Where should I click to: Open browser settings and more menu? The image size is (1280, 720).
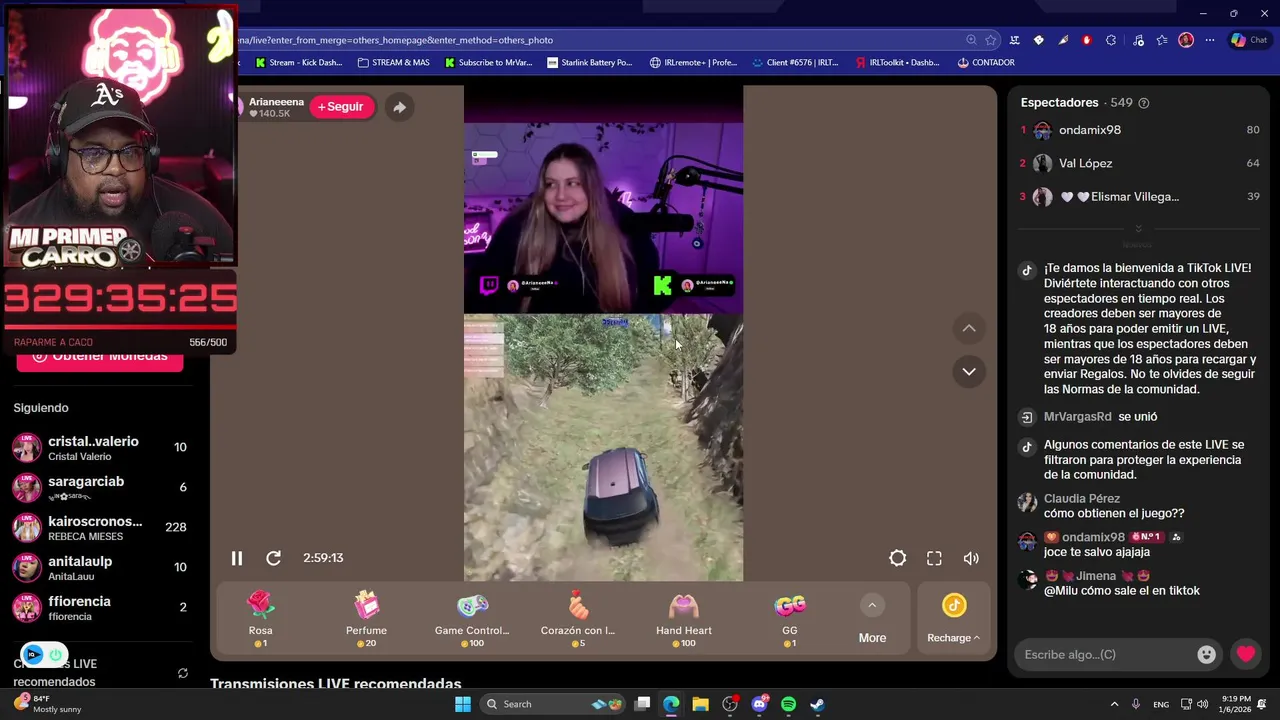pyautogui.click(x=1210, y=40)
